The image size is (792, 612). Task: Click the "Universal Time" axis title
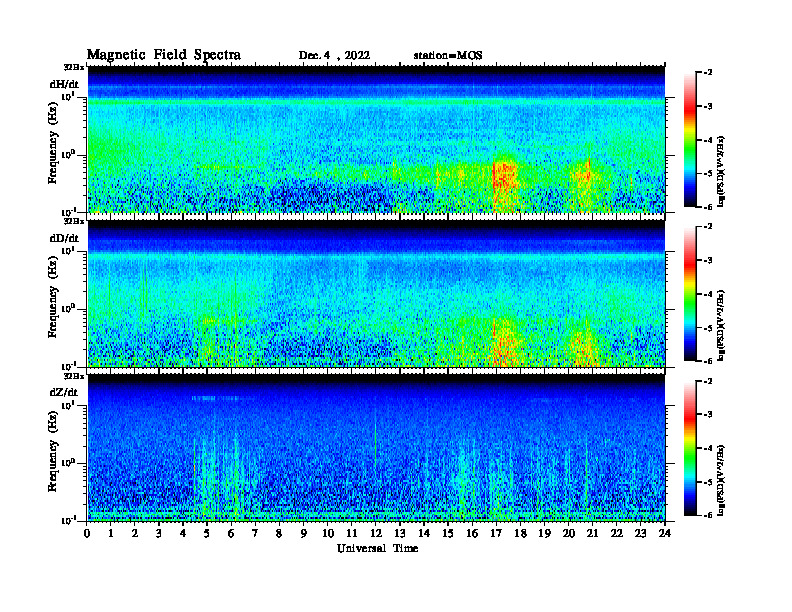click(x=378, y=548)
